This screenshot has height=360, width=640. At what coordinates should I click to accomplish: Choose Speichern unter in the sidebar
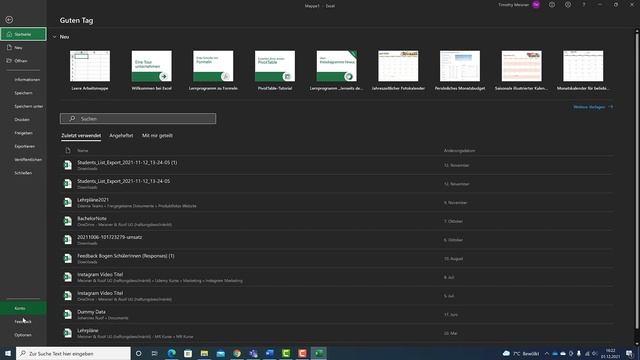pyautogui.click(x=29, y=106)
